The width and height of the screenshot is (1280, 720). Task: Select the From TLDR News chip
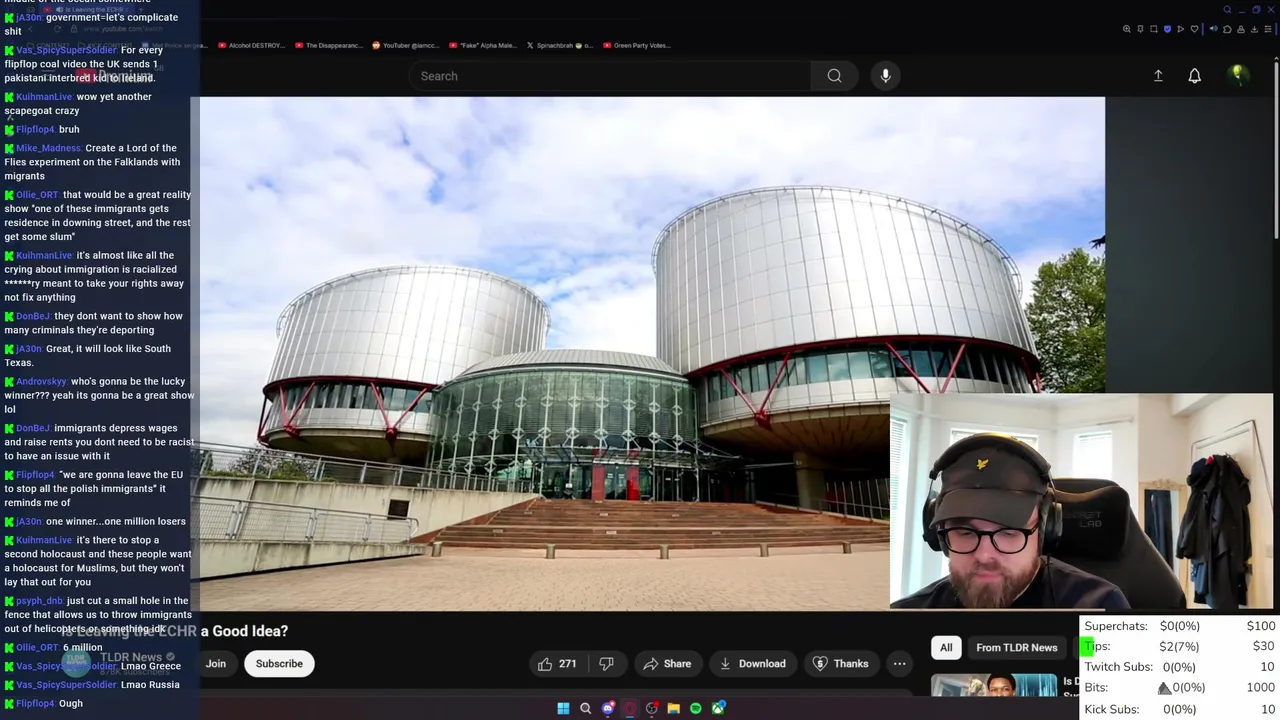[1016, 648]
